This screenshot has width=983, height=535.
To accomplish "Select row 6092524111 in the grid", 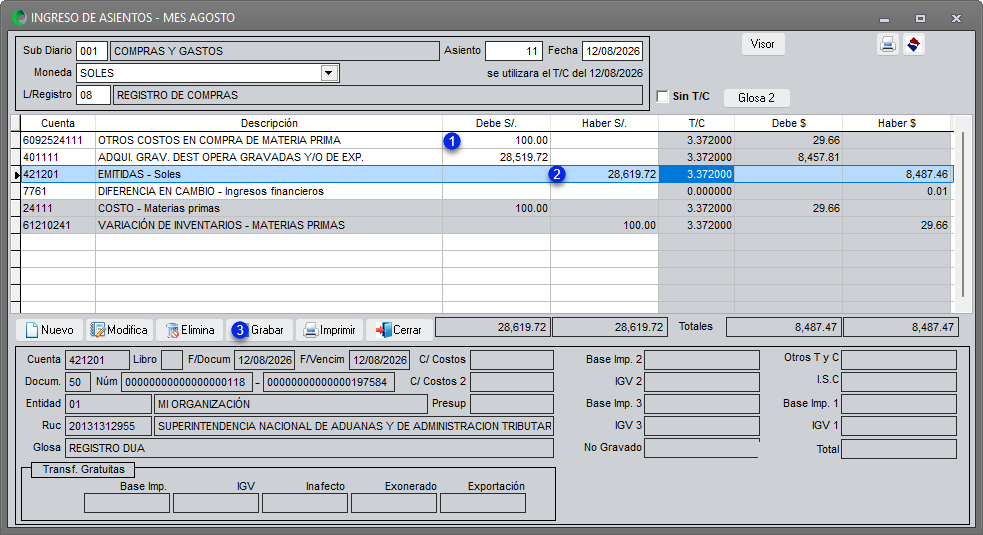I will coord(486,140).
